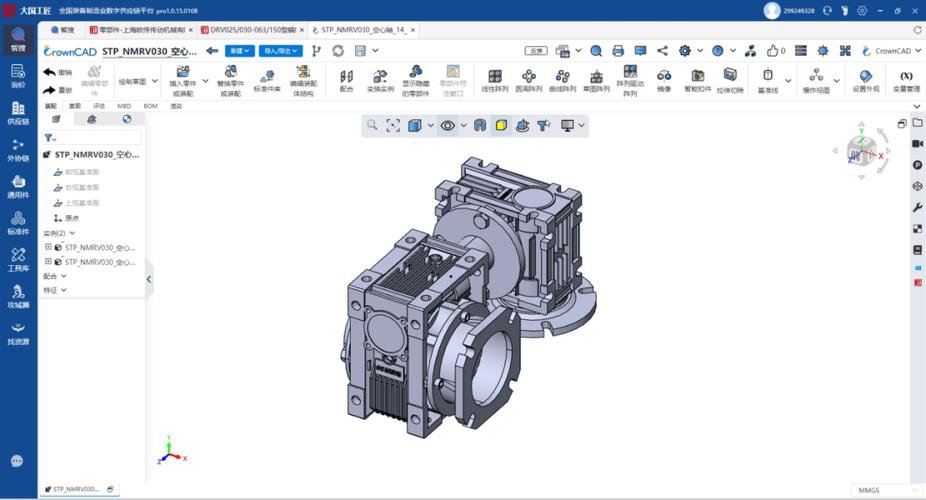Switch to the BOM ribbon tab
Viewport: 926px width, 500px height.
tap(151, 106)
